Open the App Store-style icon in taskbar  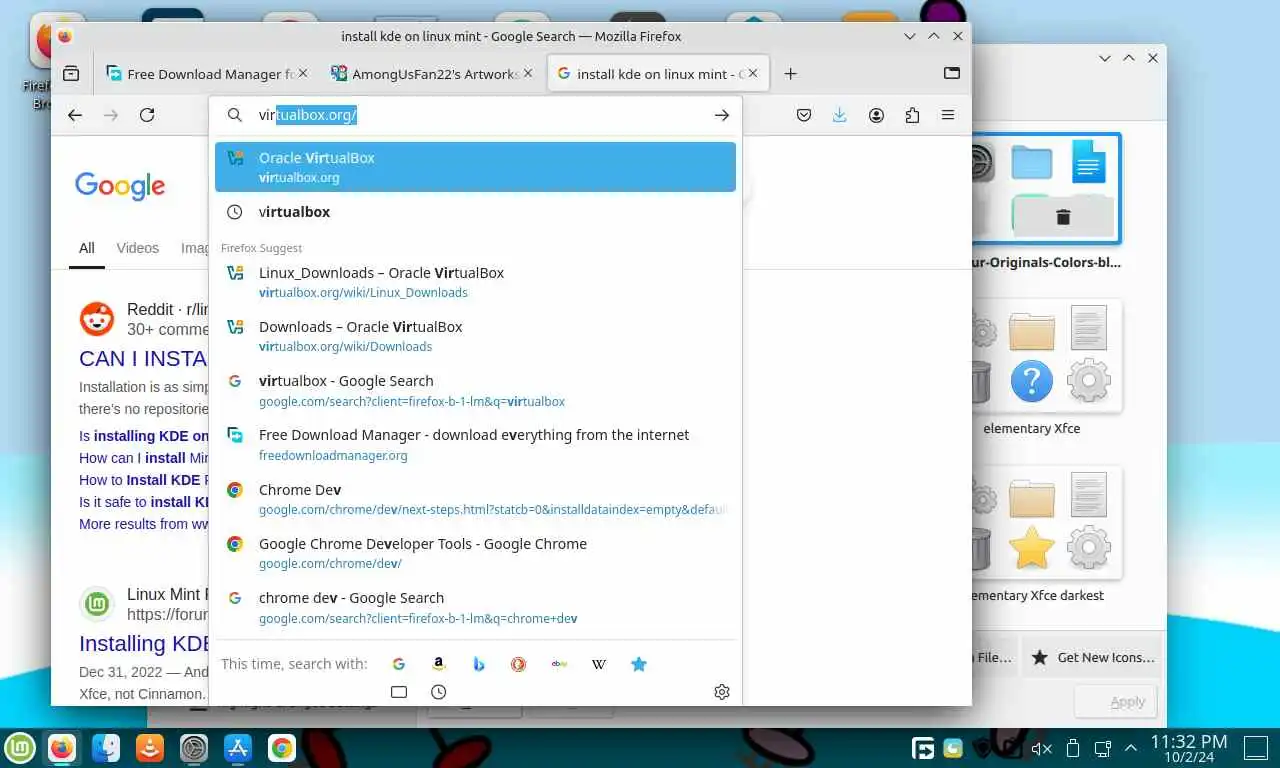[x=238, y=748]
